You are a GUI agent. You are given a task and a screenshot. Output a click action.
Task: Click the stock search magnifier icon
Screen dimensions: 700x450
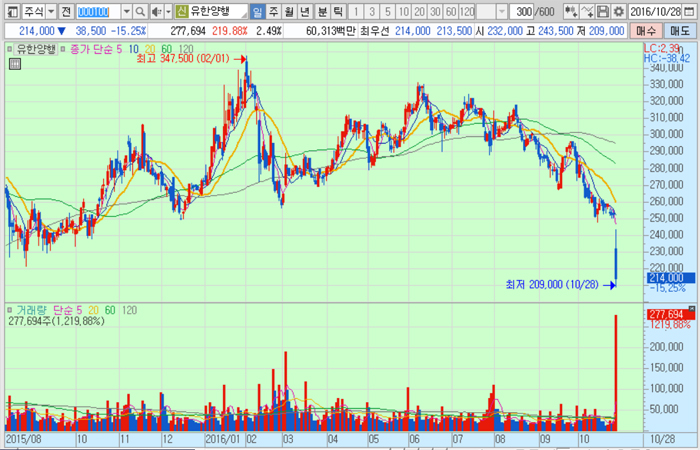point(141,11)
